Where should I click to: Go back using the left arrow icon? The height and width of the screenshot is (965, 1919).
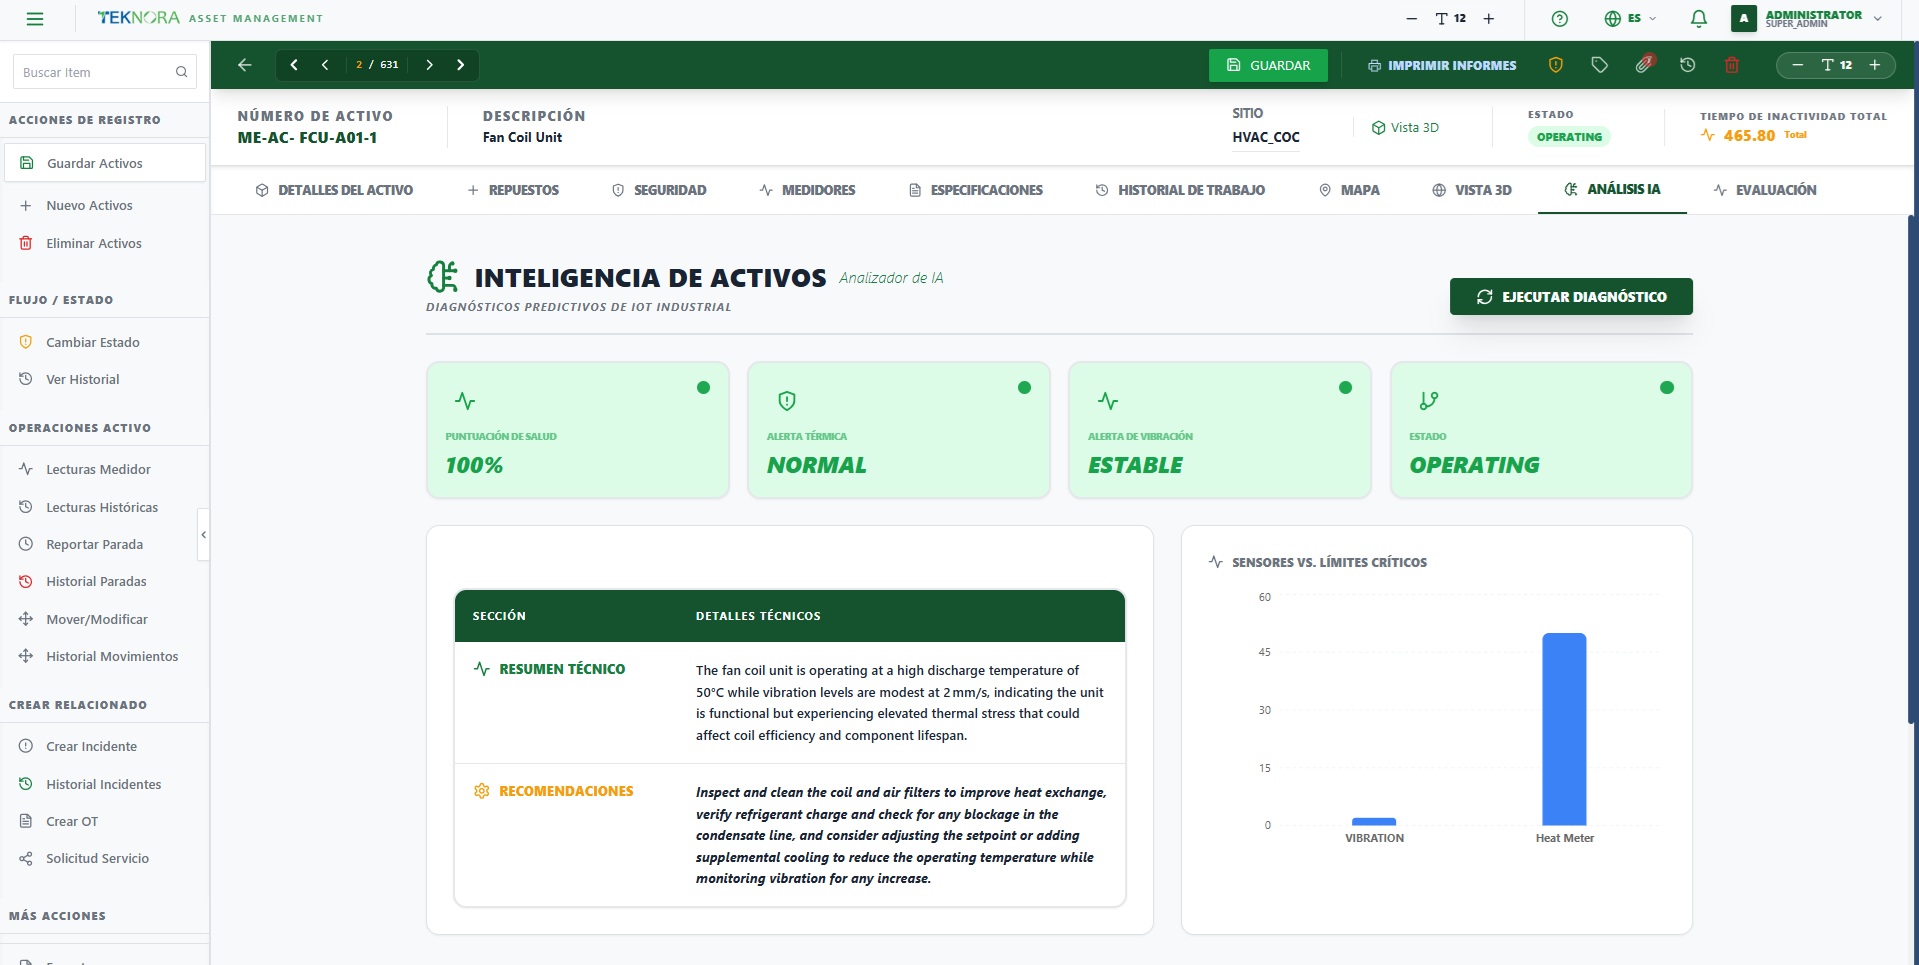click(x=245, y=65)
